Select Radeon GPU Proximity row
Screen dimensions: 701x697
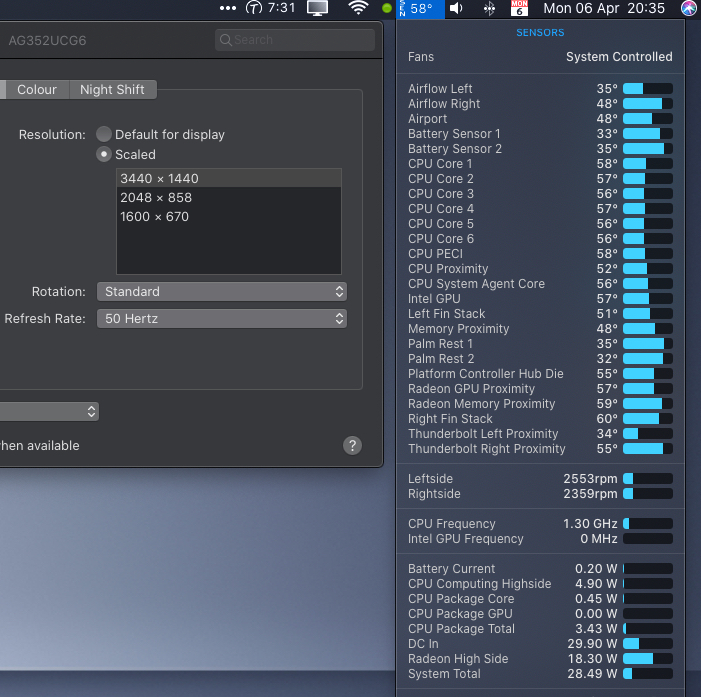540,389
